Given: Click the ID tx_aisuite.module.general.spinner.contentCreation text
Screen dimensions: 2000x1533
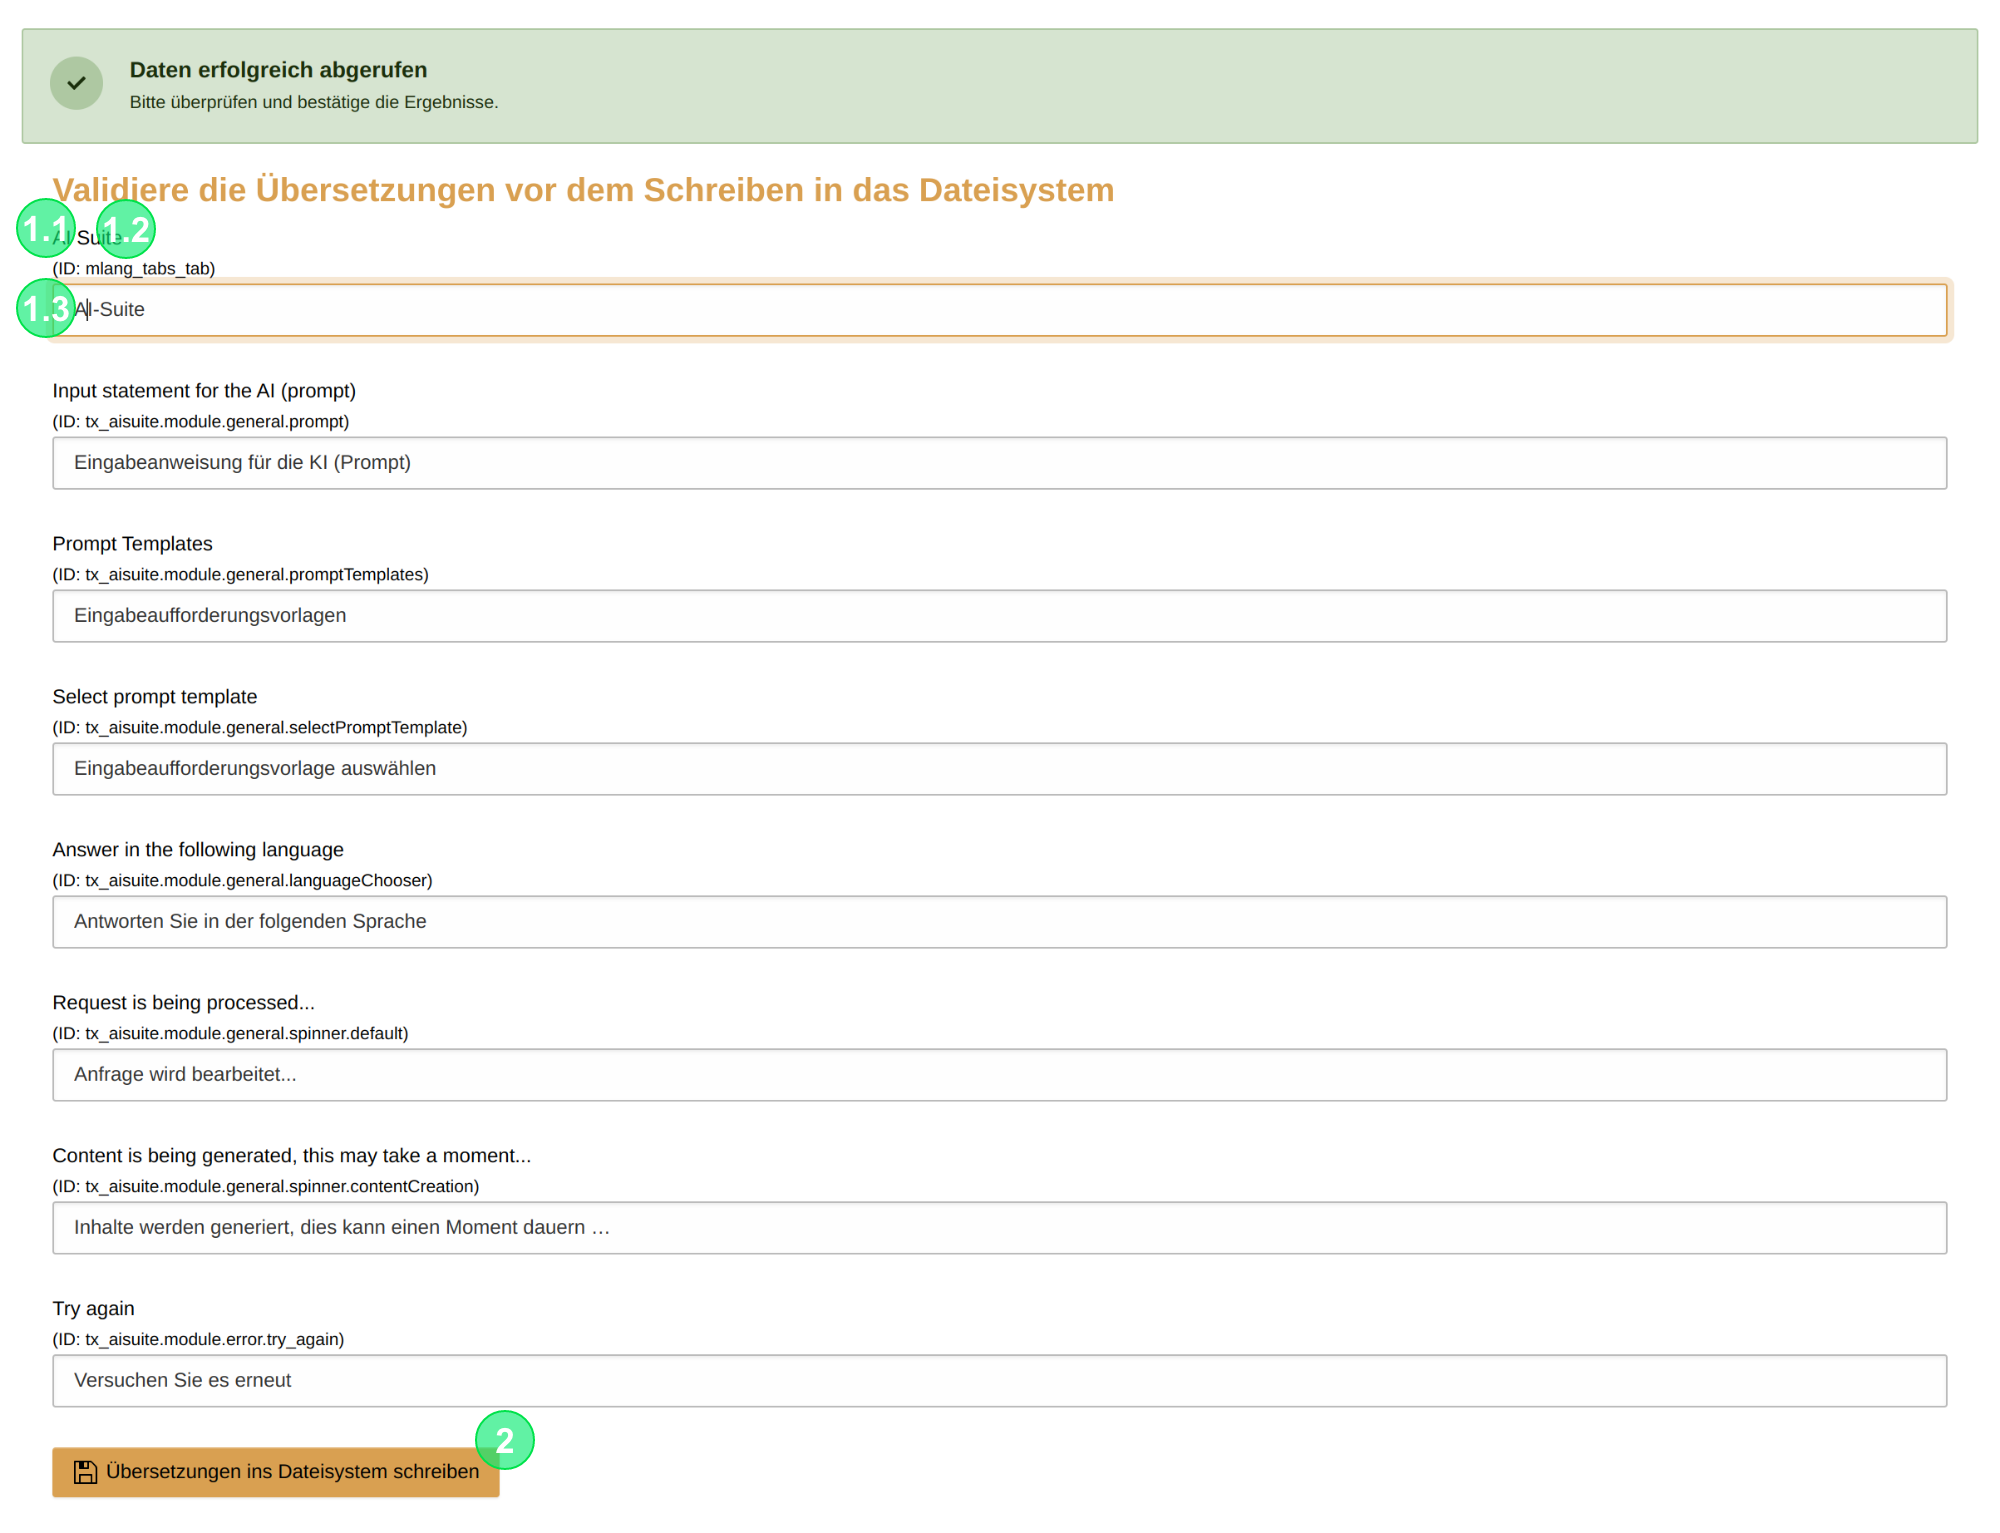Looking at the screenshot, I should click(x=266, y=1187).
